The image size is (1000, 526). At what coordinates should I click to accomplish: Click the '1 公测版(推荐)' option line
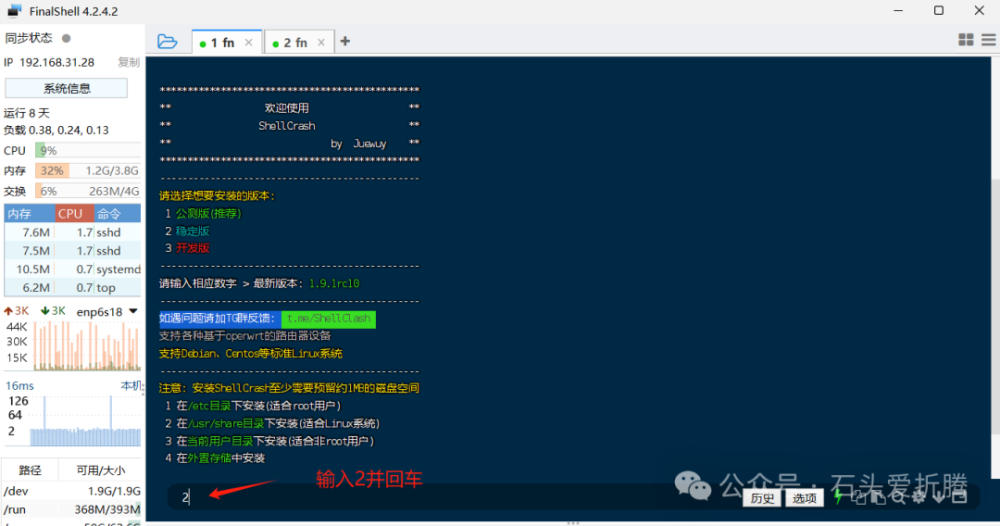point(203,214)
